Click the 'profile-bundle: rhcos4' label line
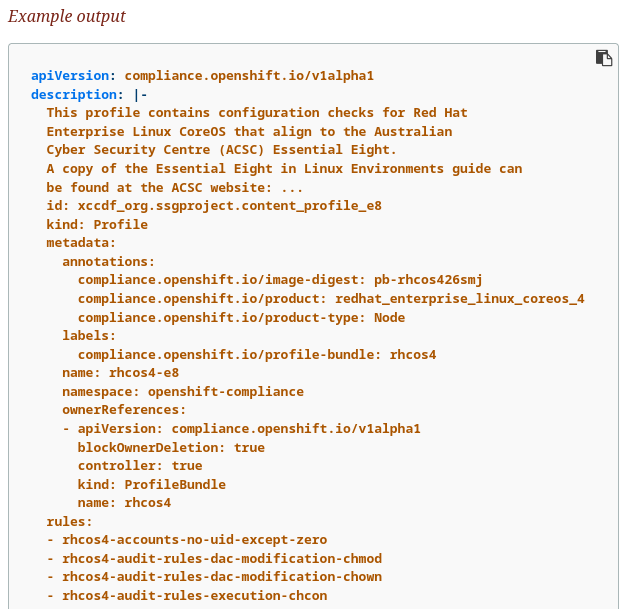 [257, 354]
